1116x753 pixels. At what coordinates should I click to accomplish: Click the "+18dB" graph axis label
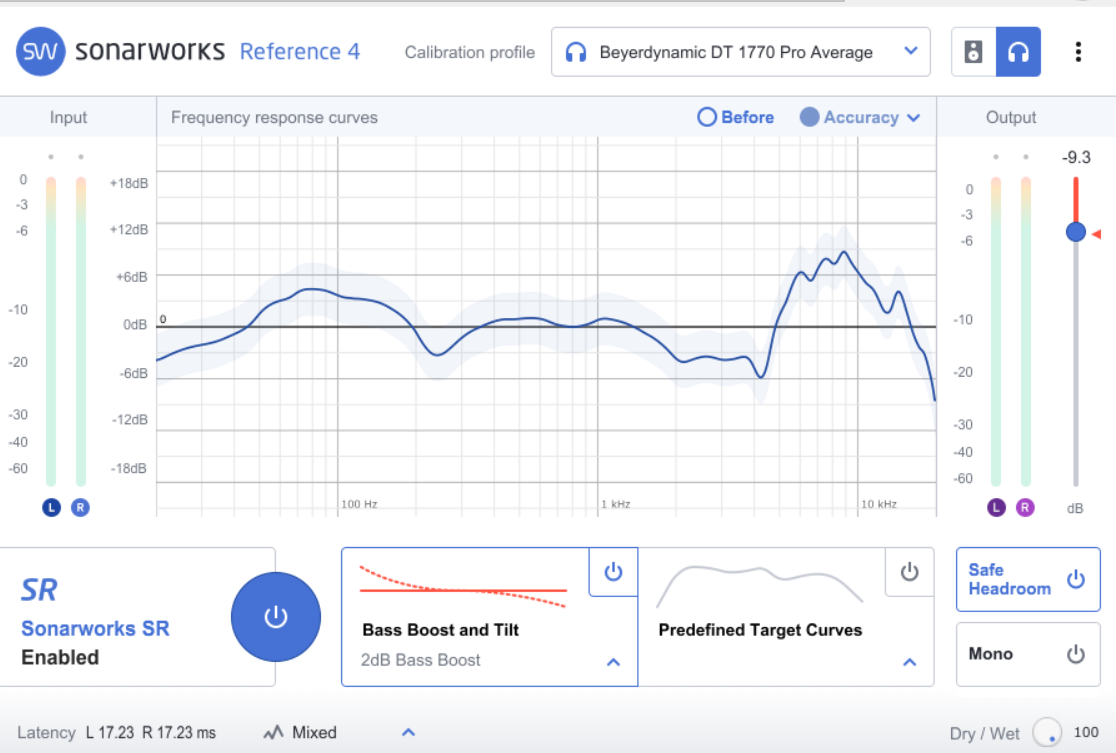point(129,183)
